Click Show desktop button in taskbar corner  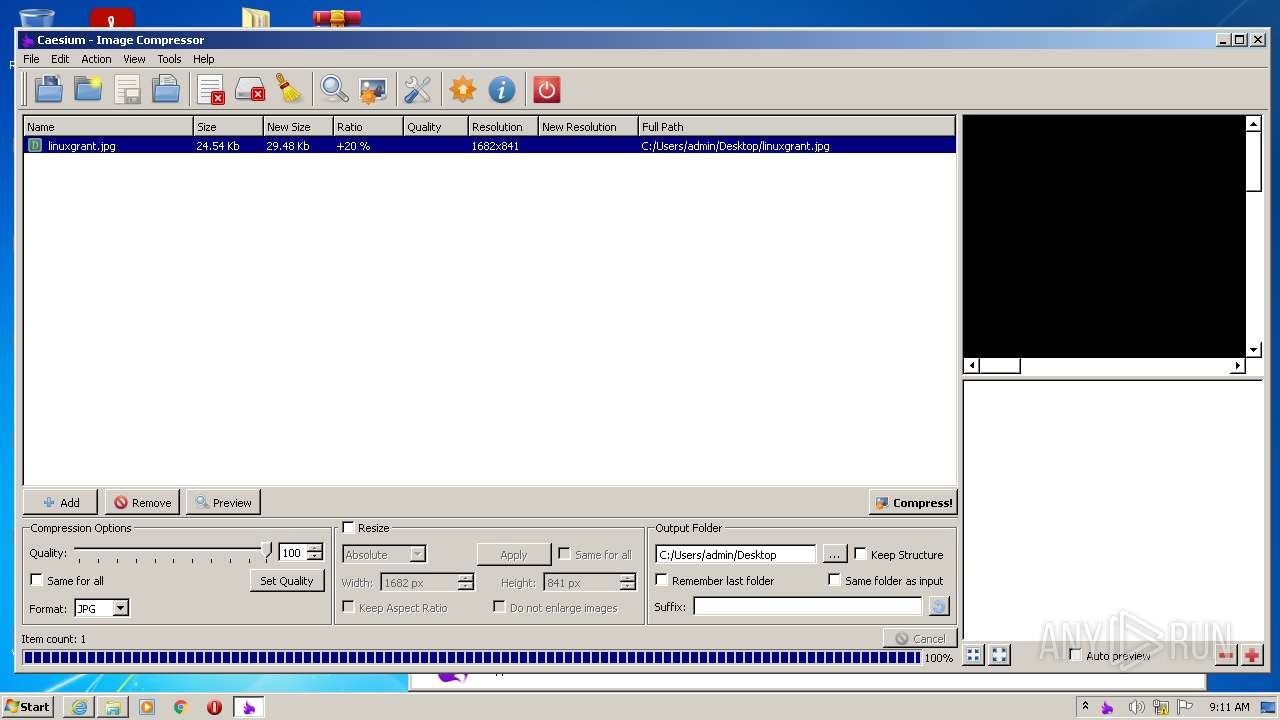[1268, 707]
